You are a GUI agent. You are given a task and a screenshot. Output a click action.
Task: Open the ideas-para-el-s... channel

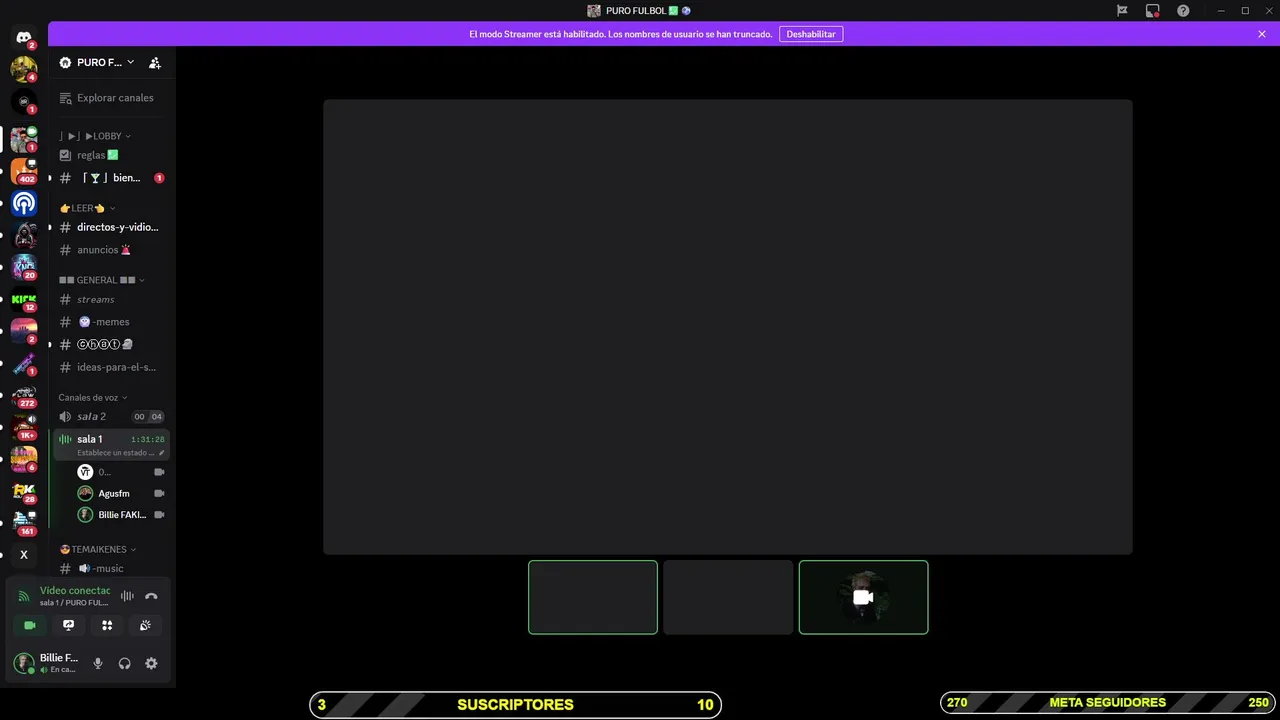111,367
